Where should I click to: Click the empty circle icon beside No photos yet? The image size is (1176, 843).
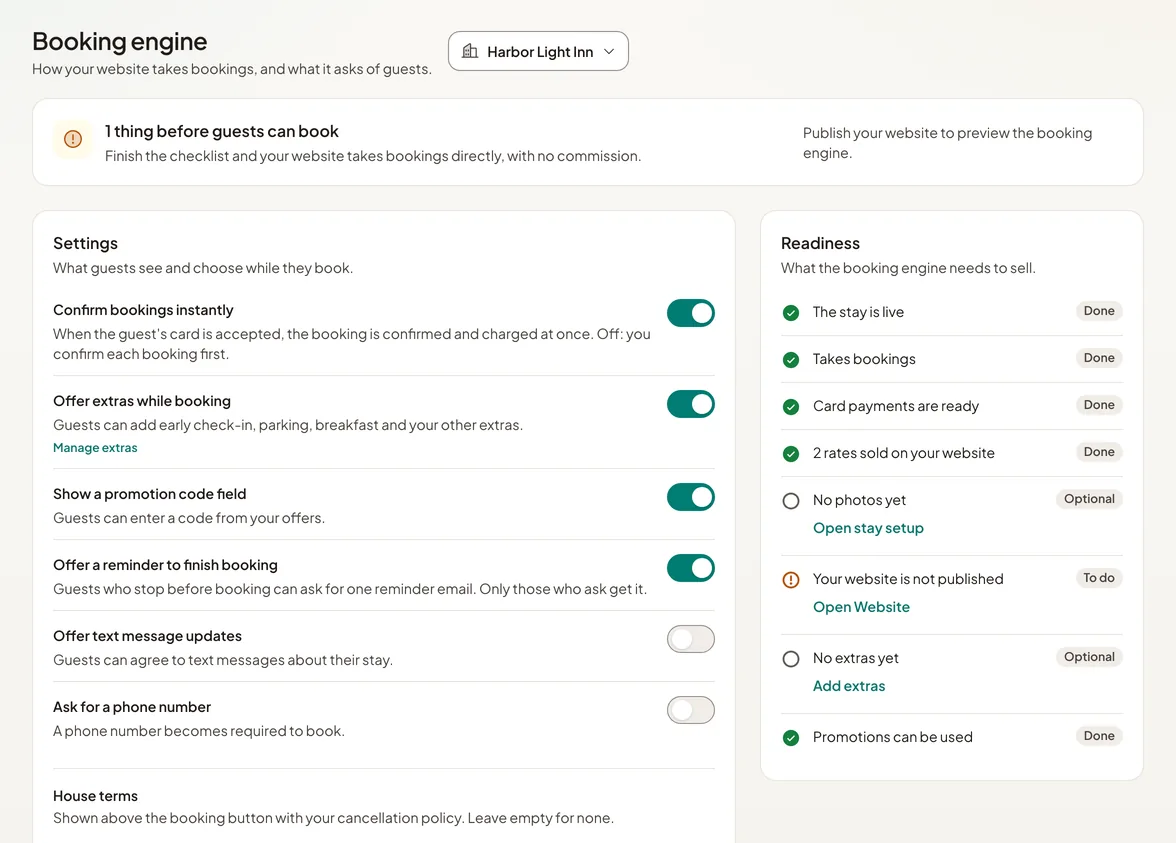(790, 501)
